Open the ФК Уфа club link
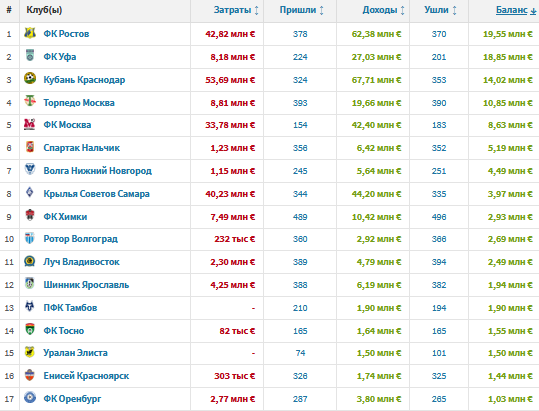The width and height of the screenshot is (539, 411). pyautogui.click(x=59, y=57)
